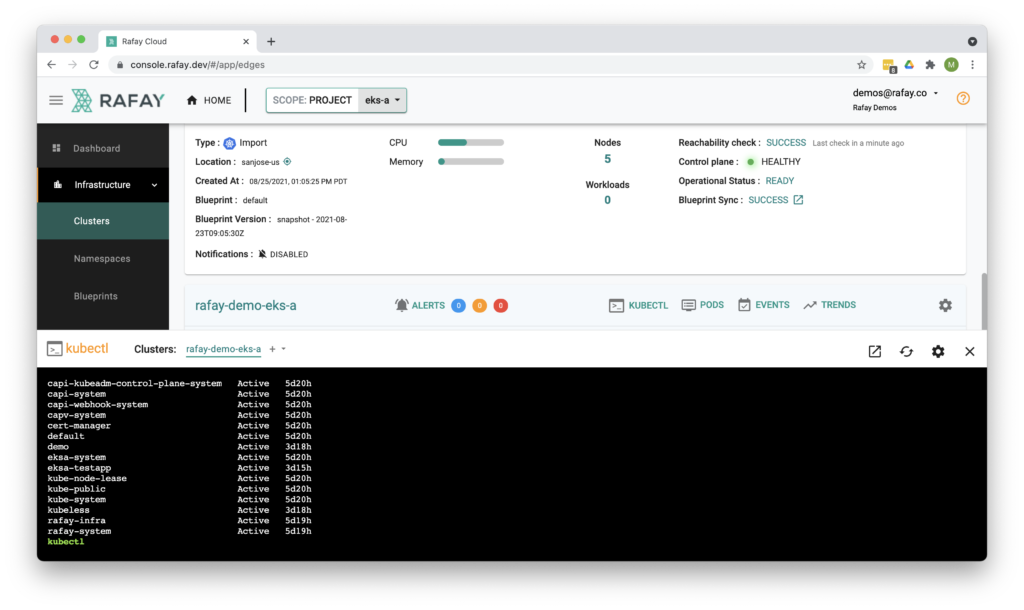Click the blue alerts count badge
This screenshot has height=610, width=1024.
point(458,305)
